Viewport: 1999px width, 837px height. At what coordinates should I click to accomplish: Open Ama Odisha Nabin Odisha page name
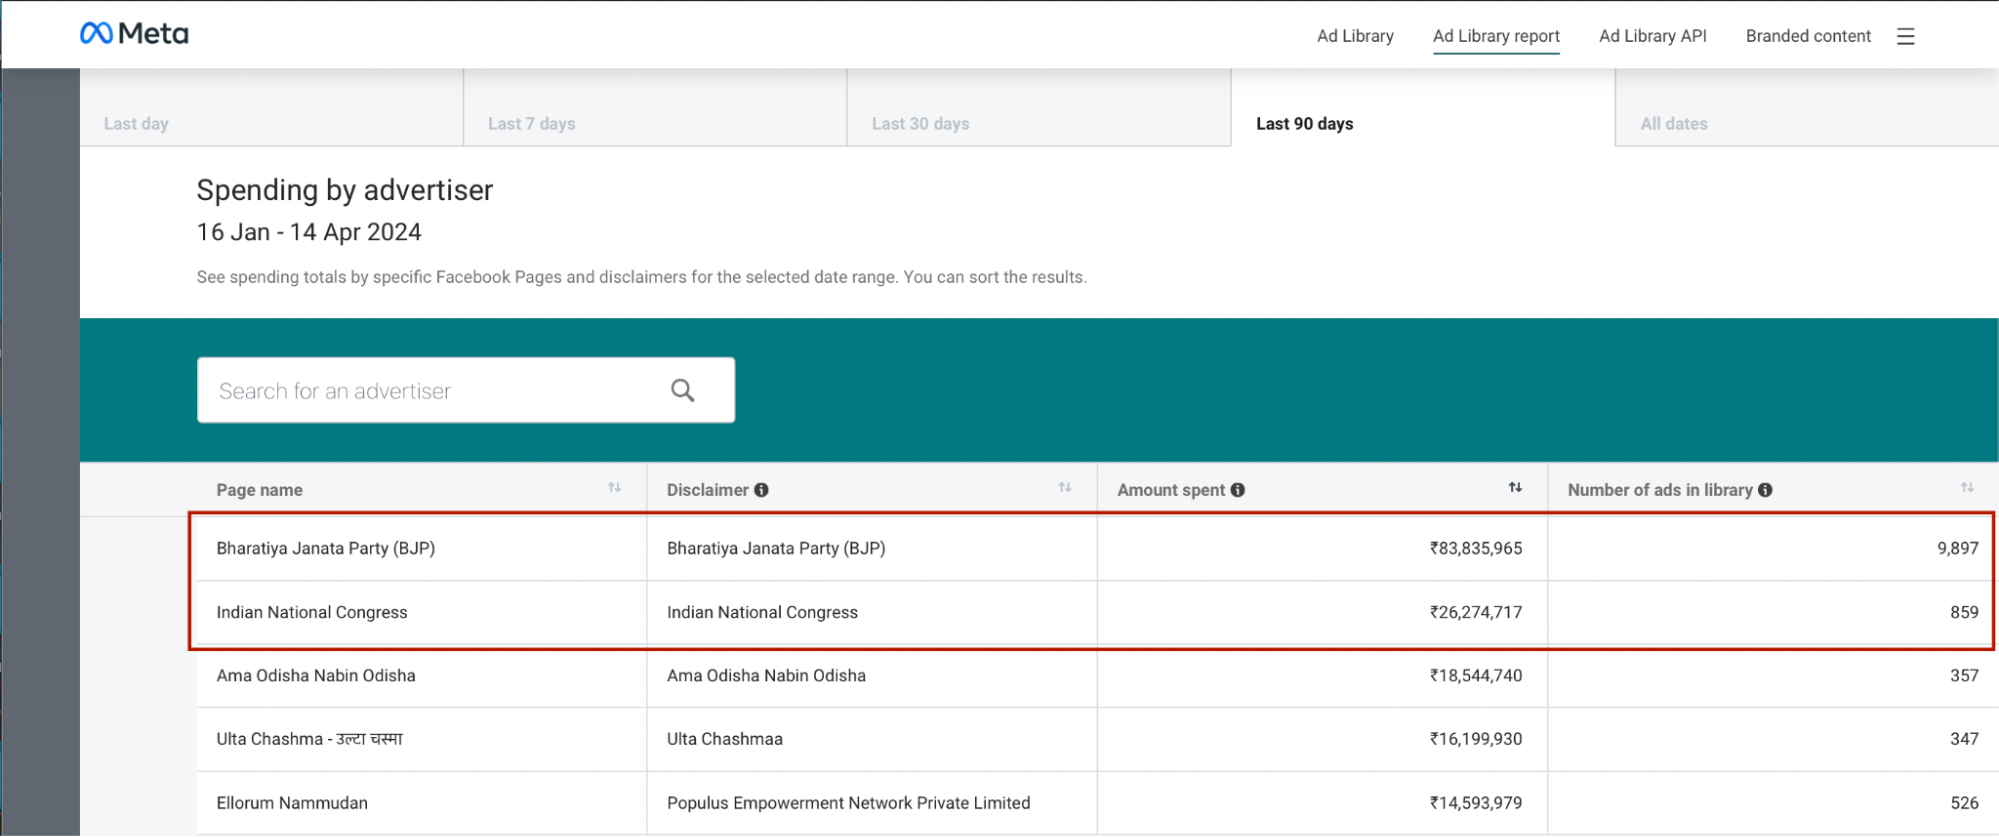(316, 675)
